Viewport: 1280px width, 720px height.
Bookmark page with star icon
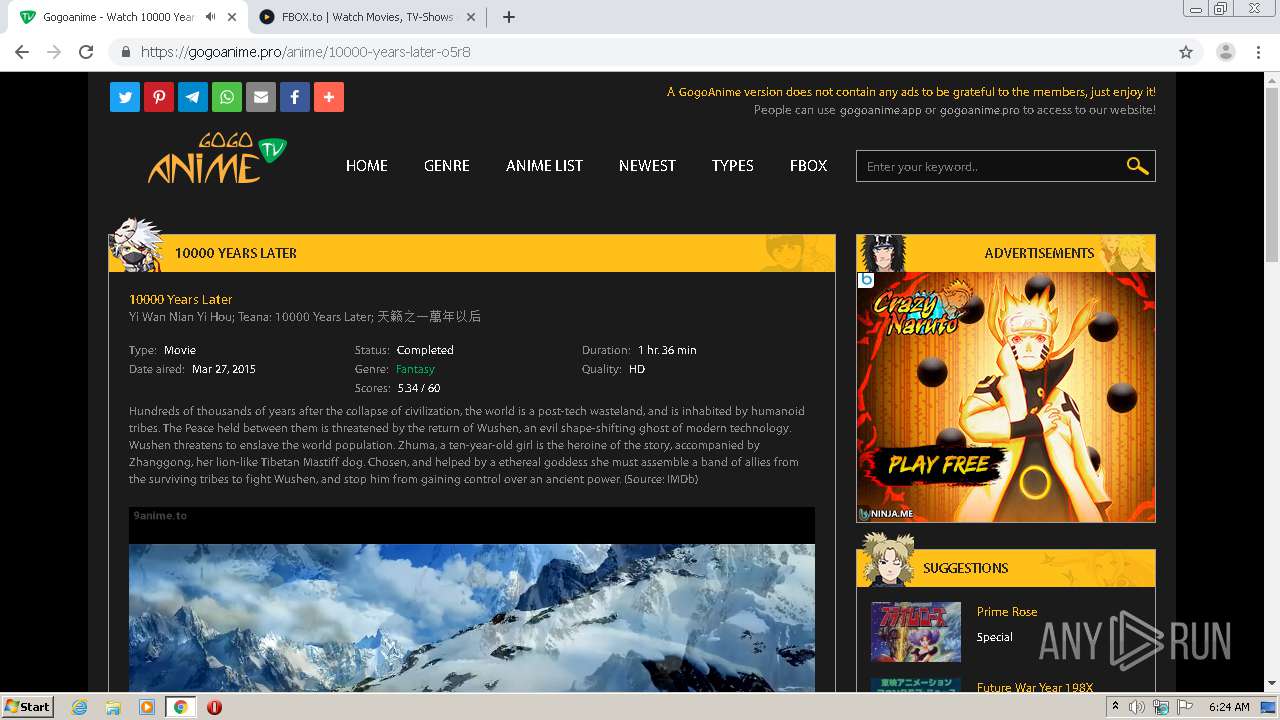point(1186,52)
